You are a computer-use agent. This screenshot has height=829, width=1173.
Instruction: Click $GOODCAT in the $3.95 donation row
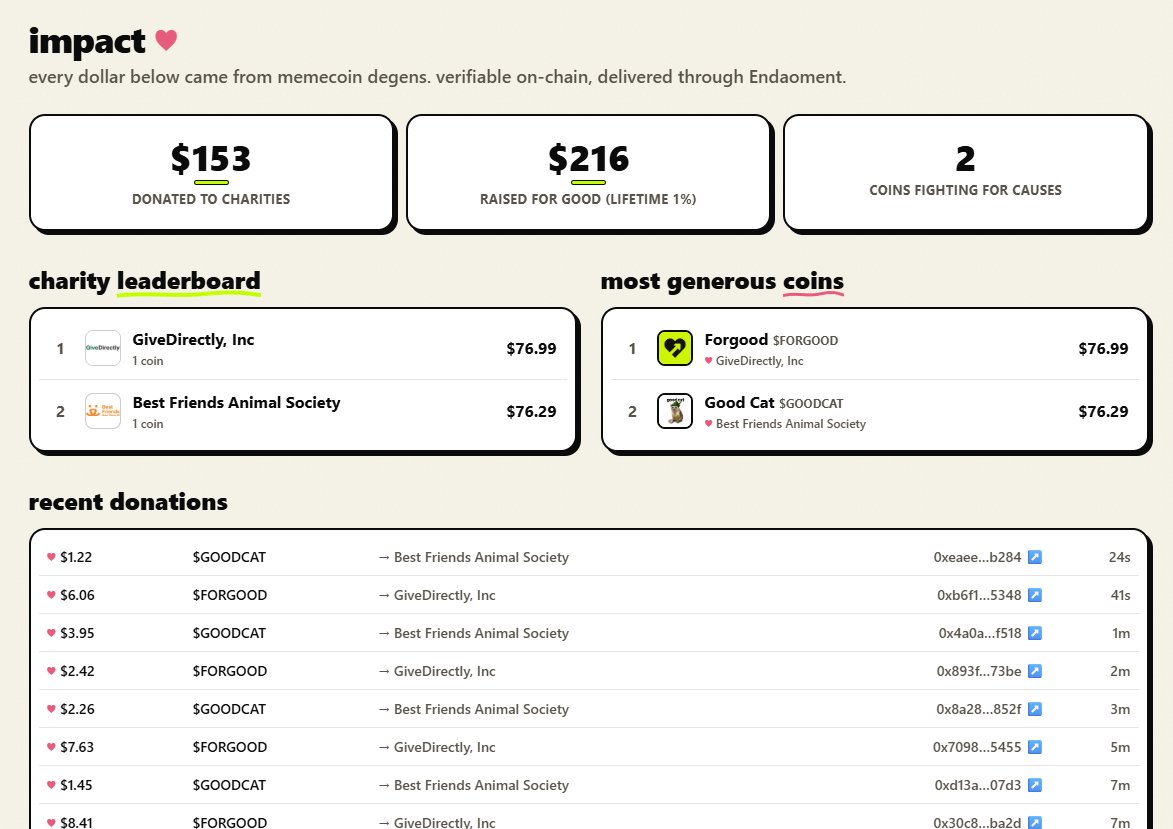[229, 633]
